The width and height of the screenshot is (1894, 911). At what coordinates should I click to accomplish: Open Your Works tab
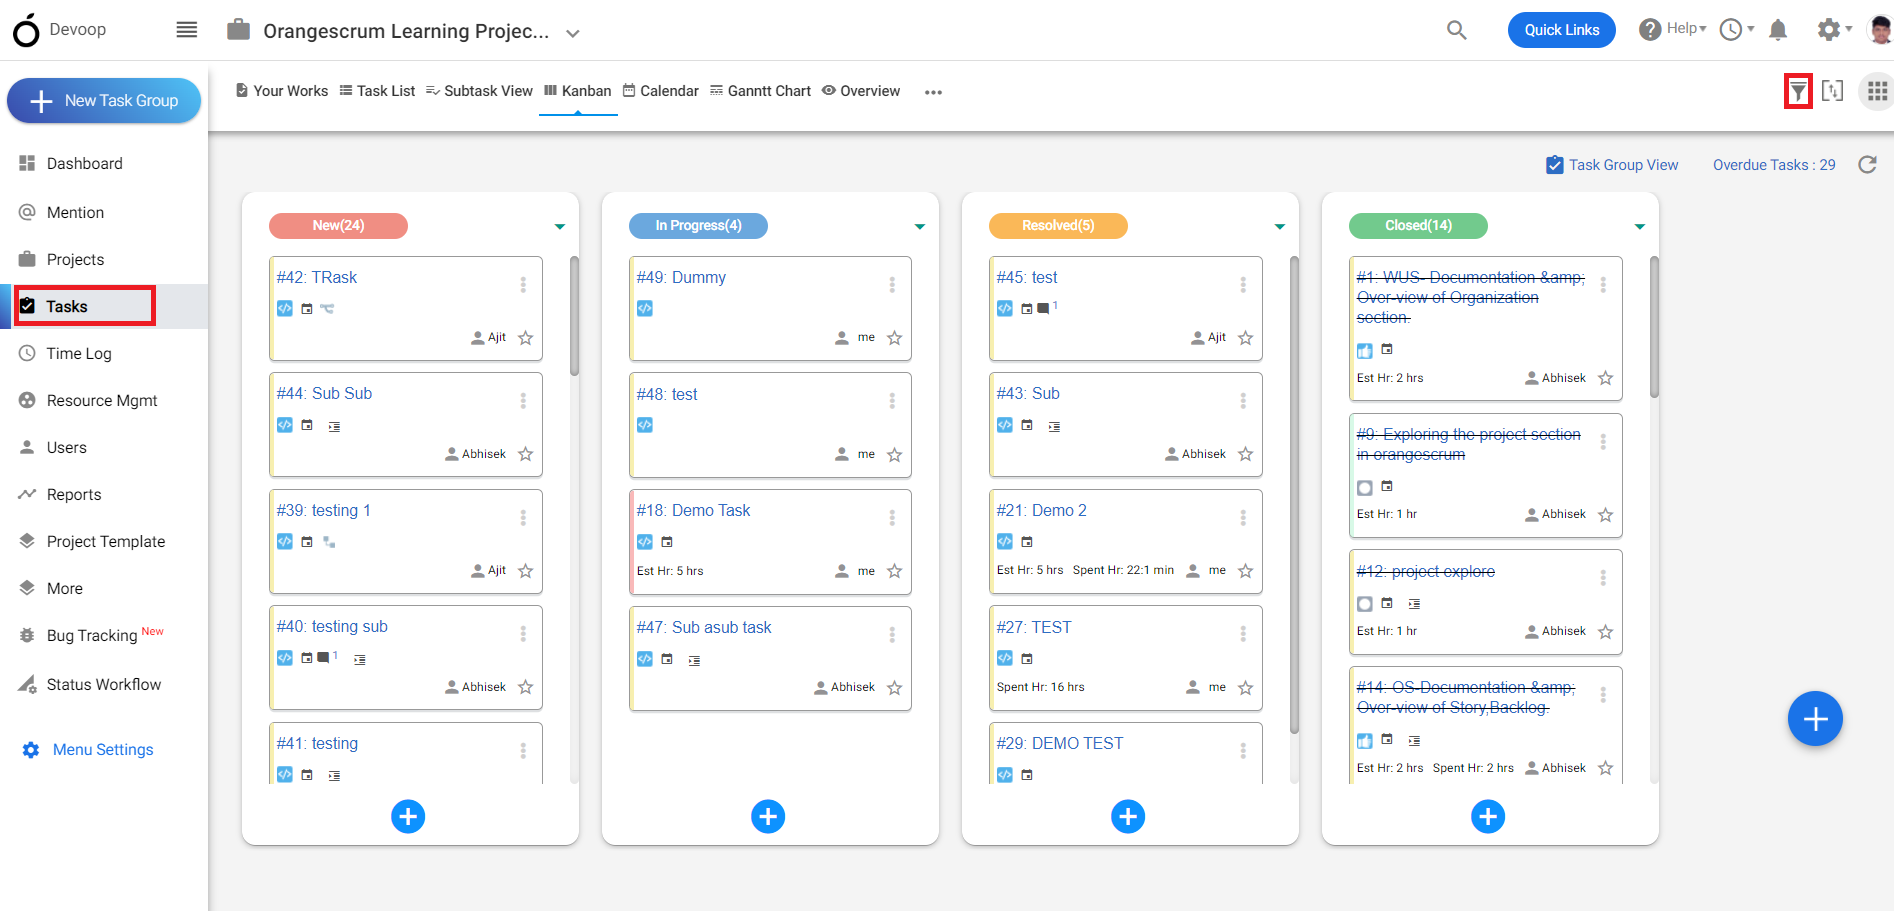coord(282,91)
